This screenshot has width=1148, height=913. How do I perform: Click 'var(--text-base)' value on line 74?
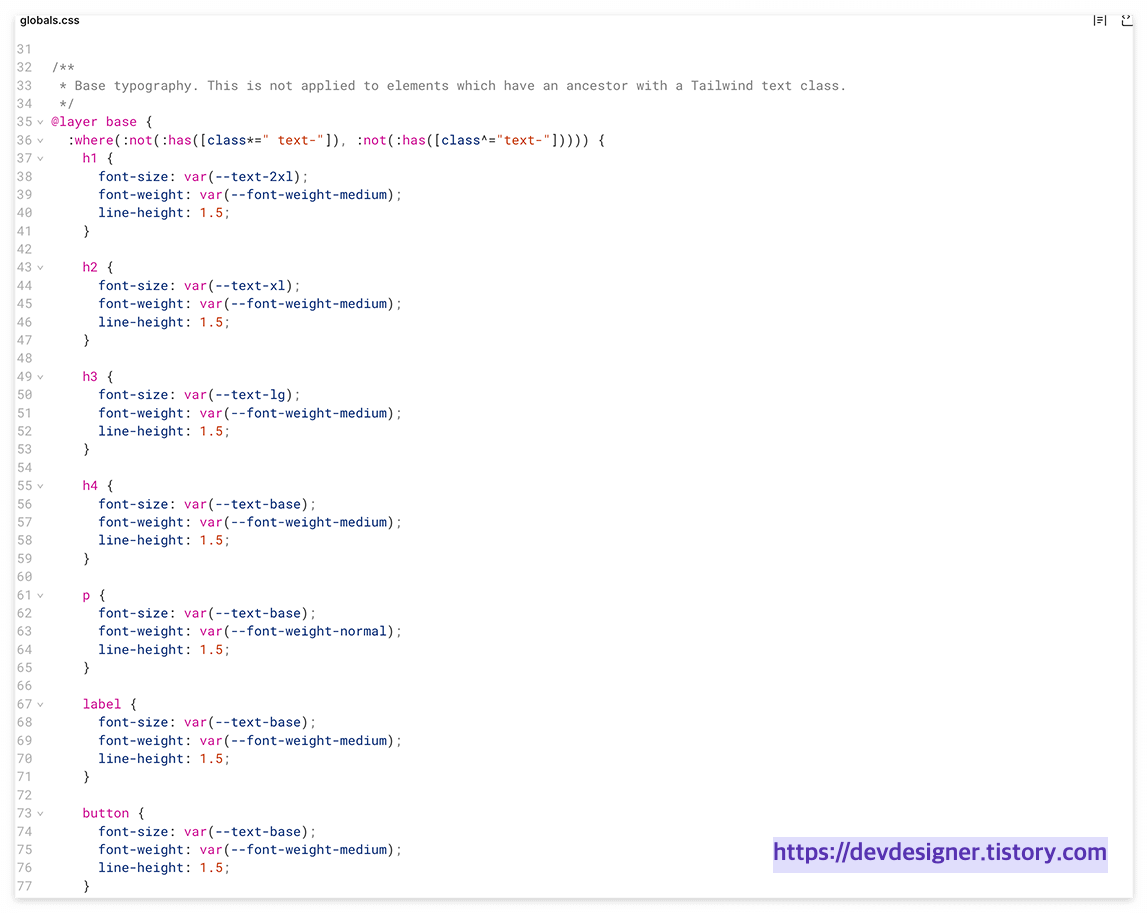coord(247,832)
